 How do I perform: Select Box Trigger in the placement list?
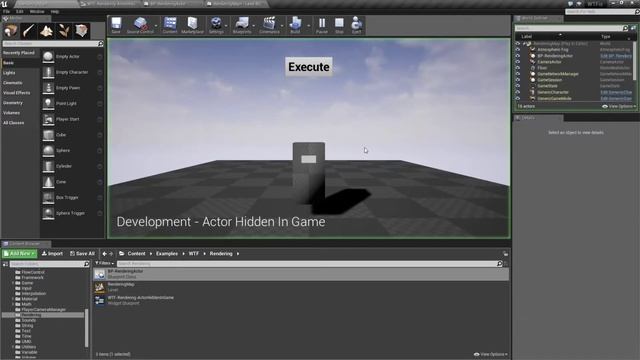[x=72, y=197]
